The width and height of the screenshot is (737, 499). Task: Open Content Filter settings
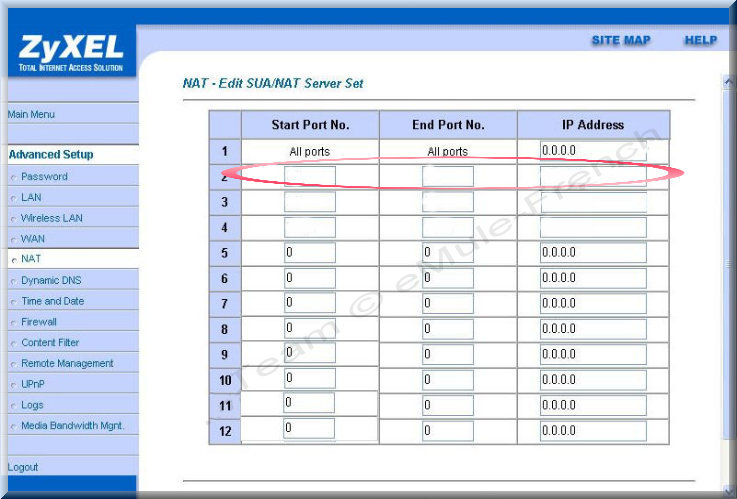click(50, 343)
